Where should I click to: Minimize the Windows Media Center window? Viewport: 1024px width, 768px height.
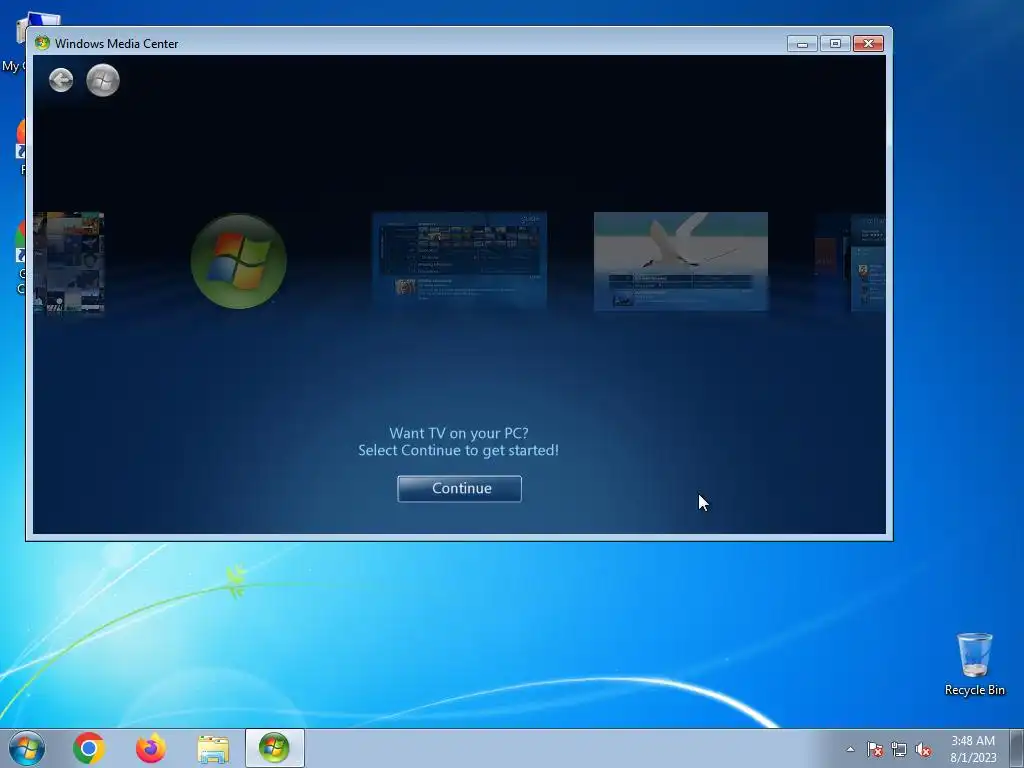pos(802,44)
